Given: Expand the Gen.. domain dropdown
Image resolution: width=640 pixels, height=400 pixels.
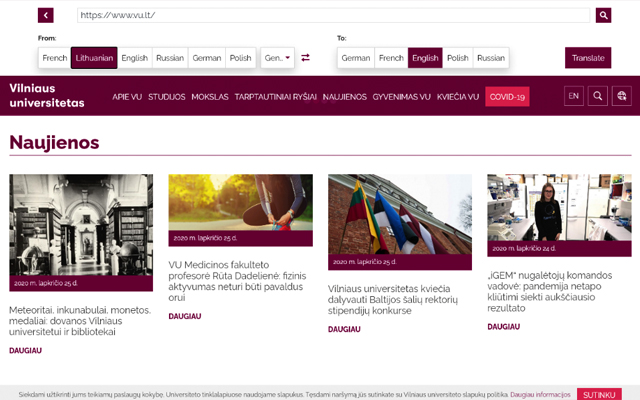Looking at the screenshot, I should (278, 58).
